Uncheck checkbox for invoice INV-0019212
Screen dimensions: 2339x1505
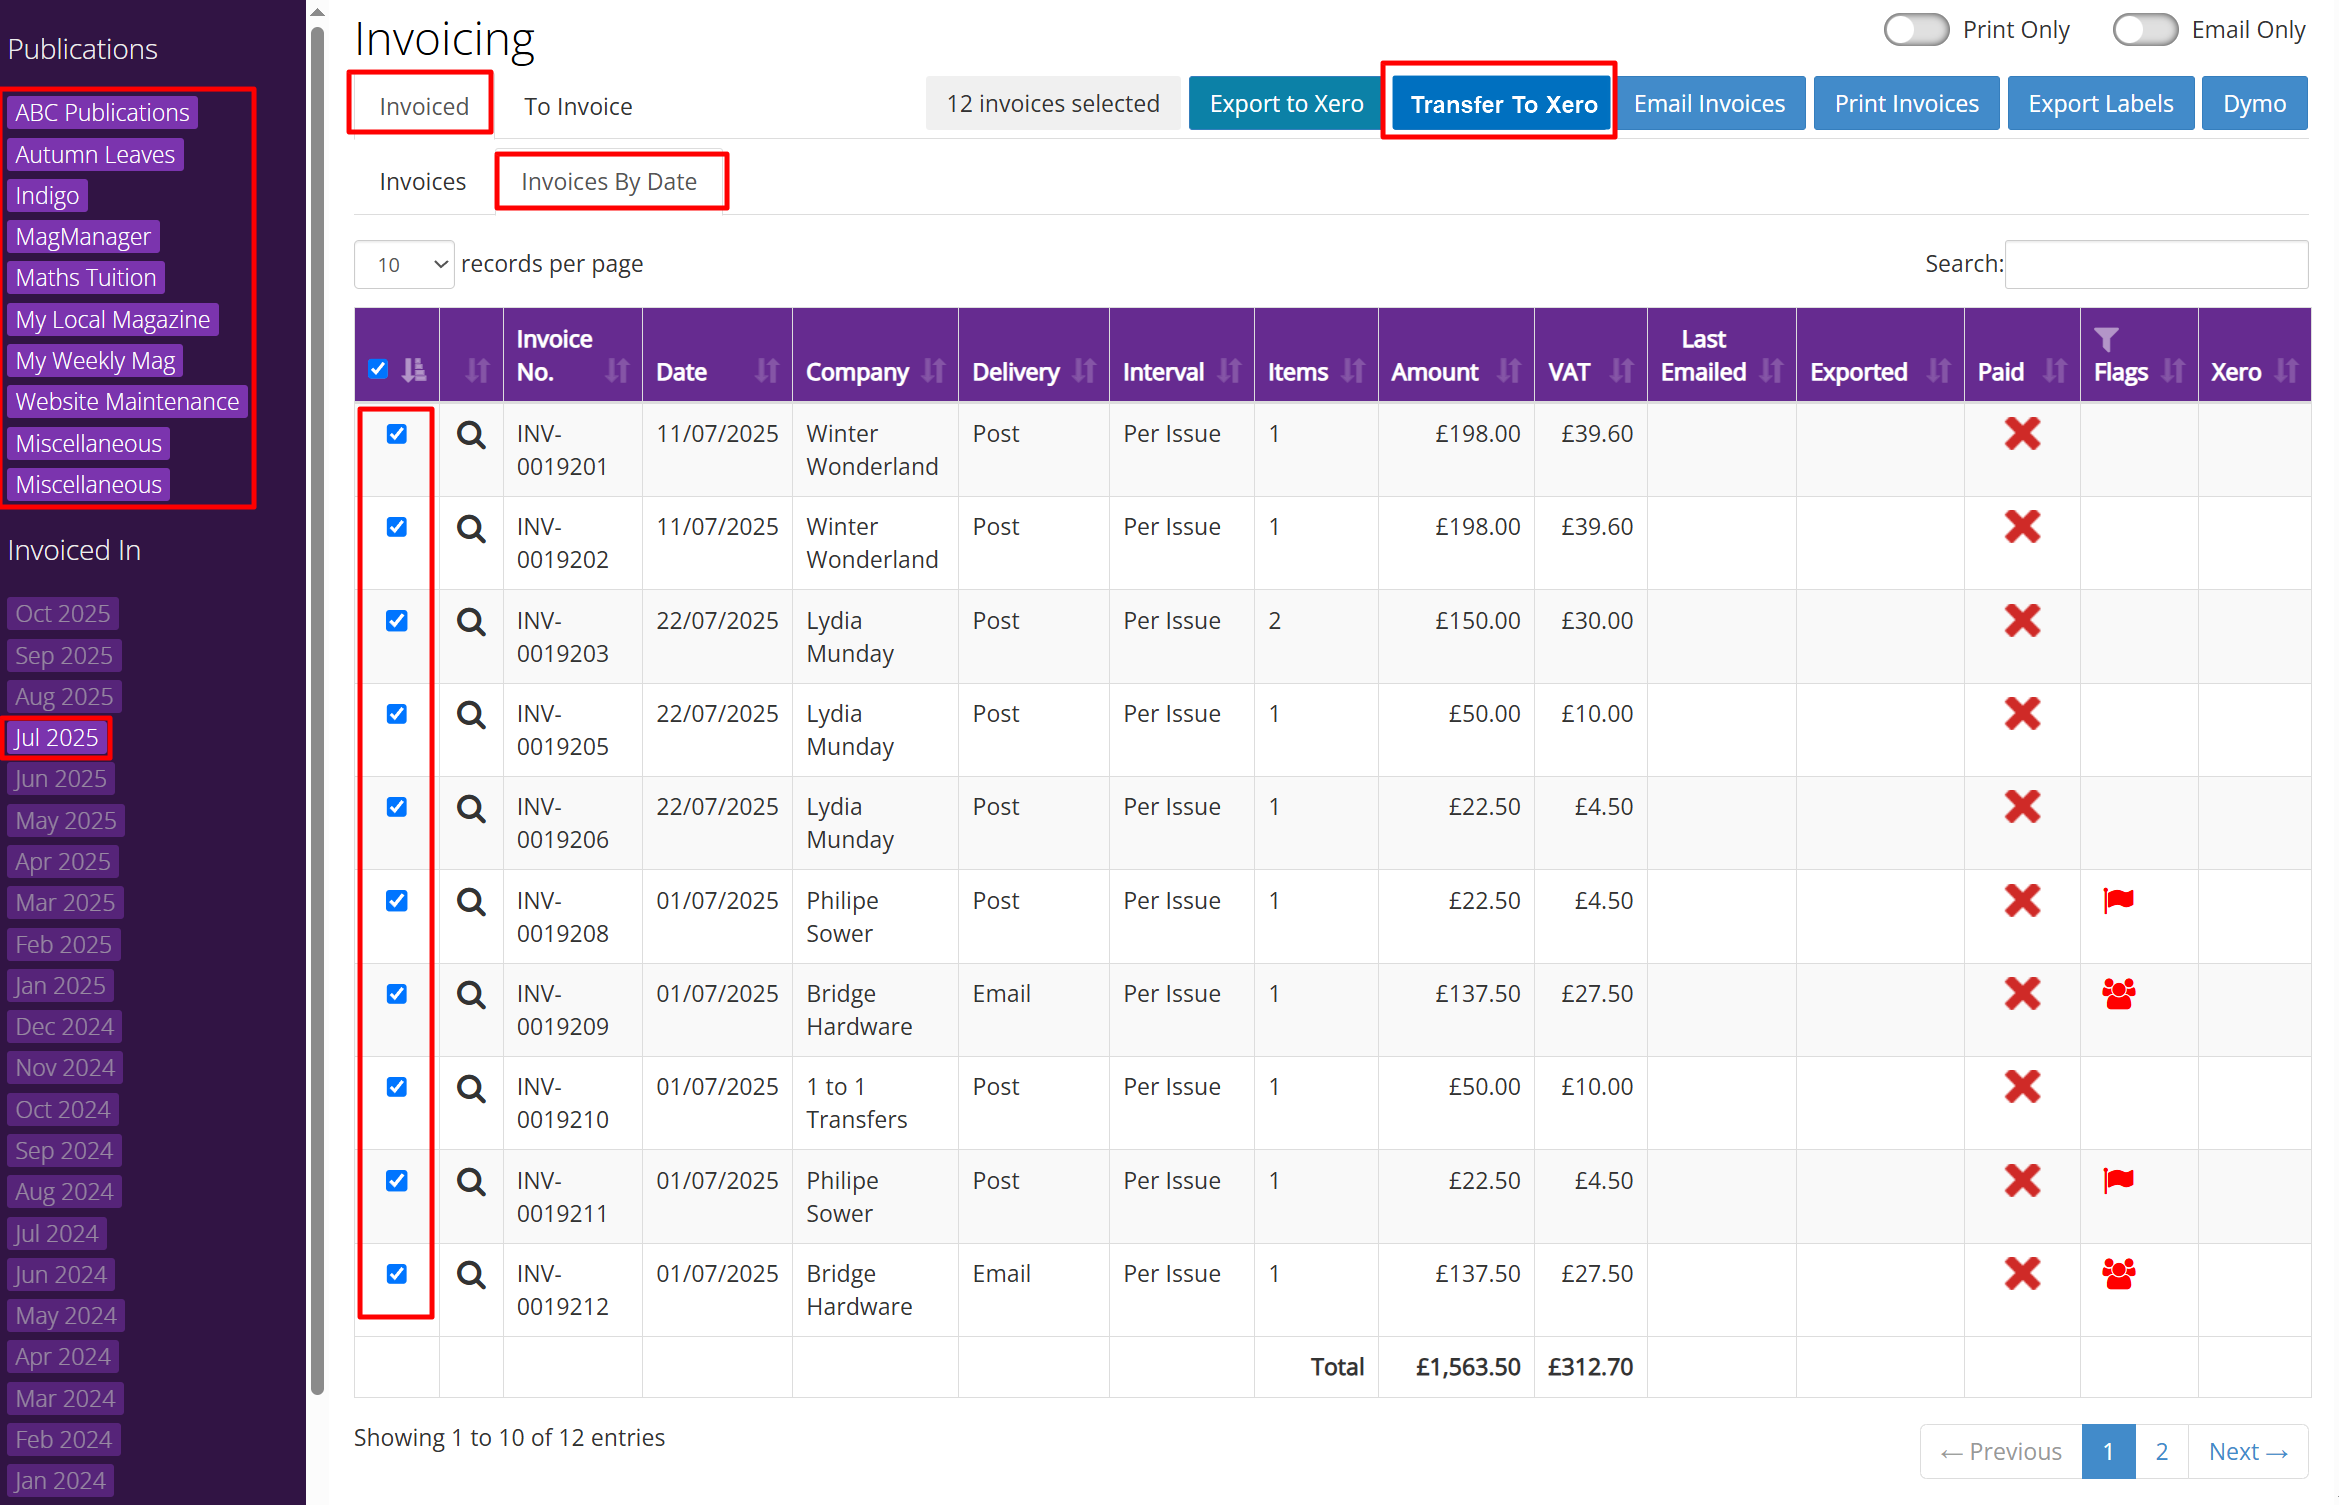(397, 1274)
